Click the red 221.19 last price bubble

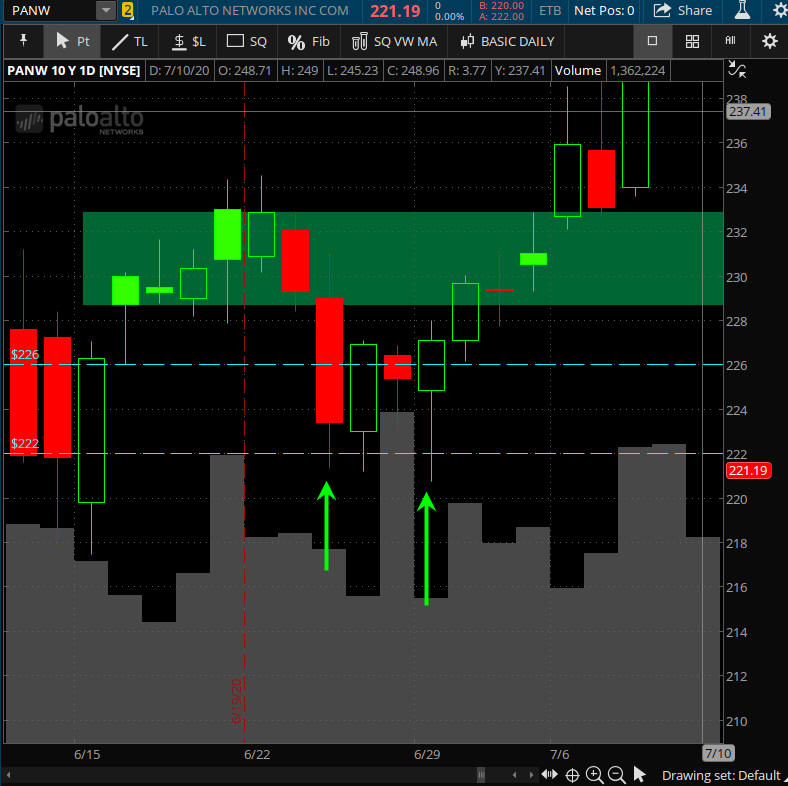[x=748, y=471]
